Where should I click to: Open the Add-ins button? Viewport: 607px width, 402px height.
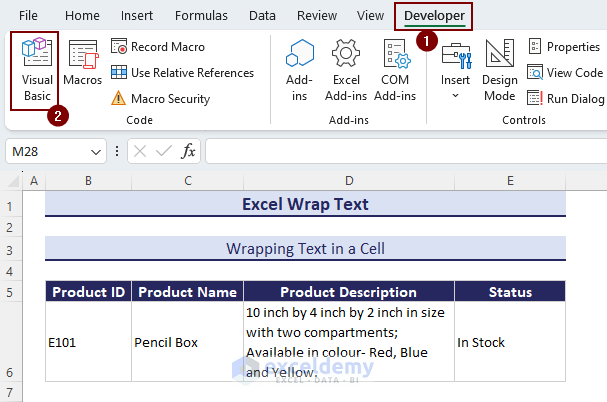[299, 70]
